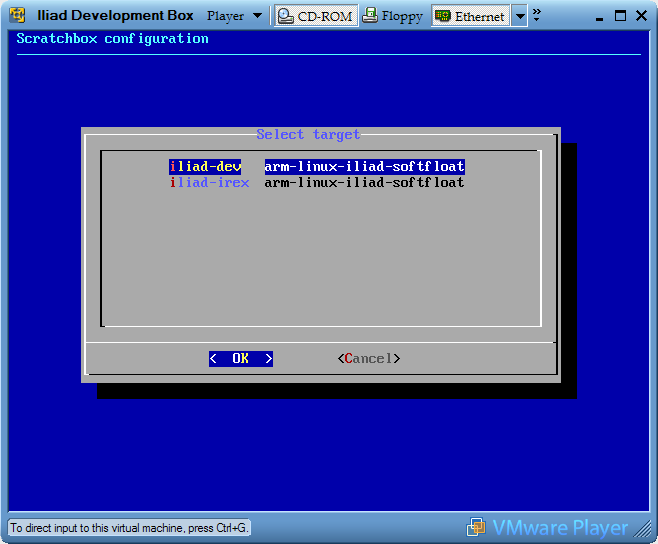Image resolution: width=658 pixels, height=544 pixels.
Task: Close the Iliad Development Box window
Action: [641, 16]
